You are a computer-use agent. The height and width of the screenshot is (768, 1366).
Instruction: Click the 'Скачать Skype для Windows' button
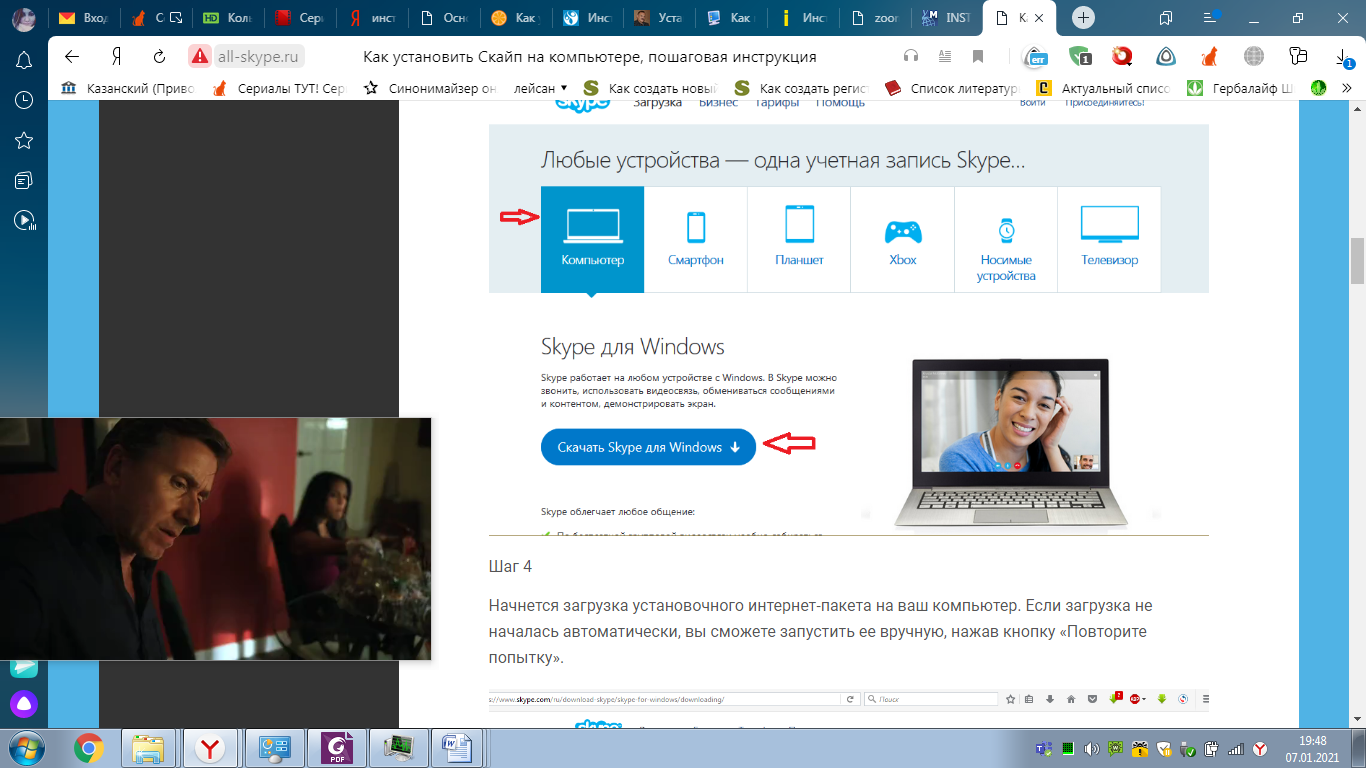pyautogui.click(x=648, y=447)
